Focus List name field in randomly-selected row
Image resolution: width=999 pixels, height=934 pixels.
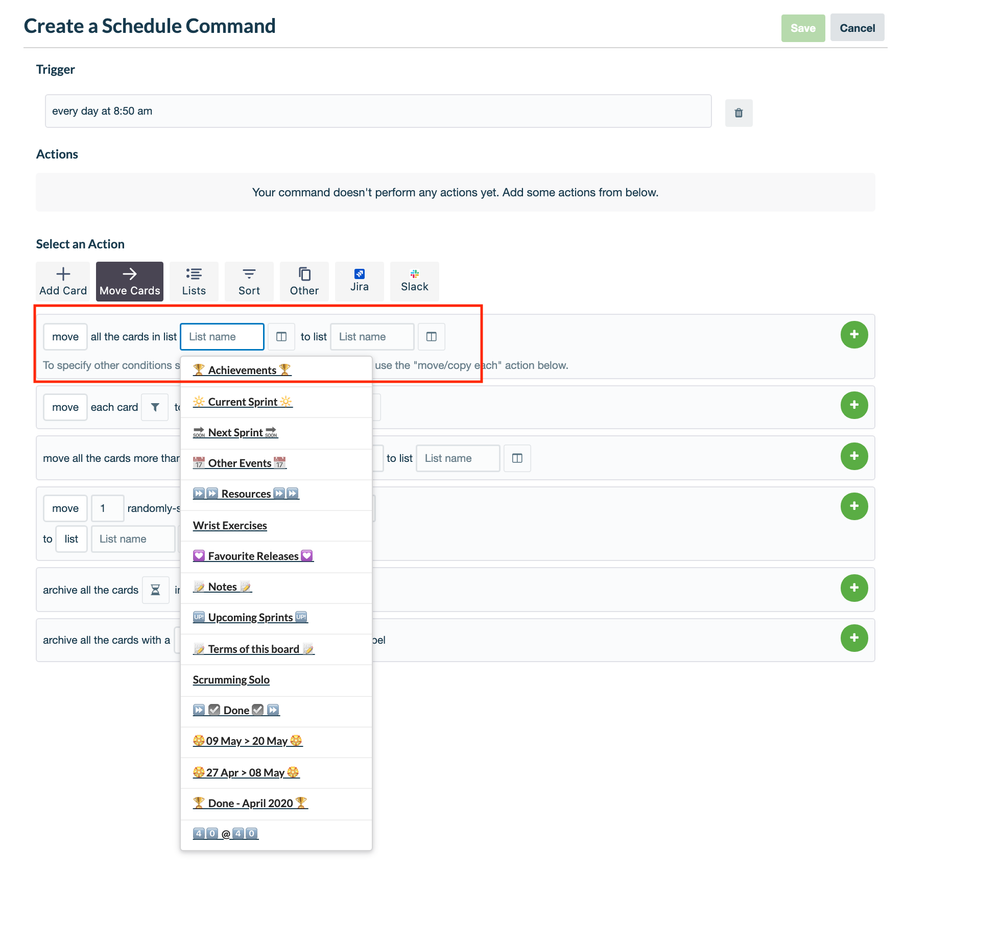click(133, 539)
